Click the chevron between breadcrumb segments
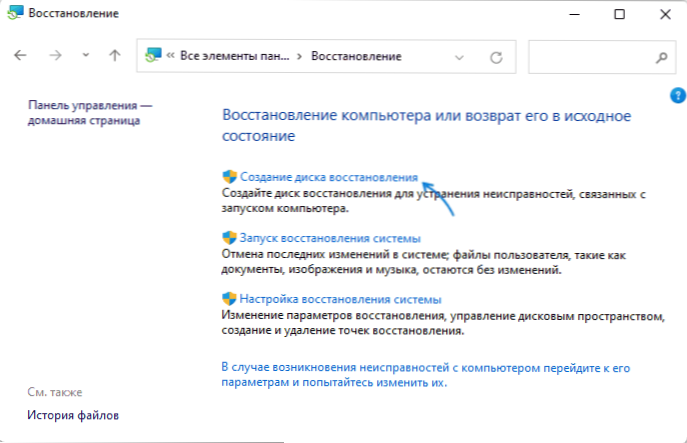The image size is (687, 443). pyautogui.click(x=299, y=57)
